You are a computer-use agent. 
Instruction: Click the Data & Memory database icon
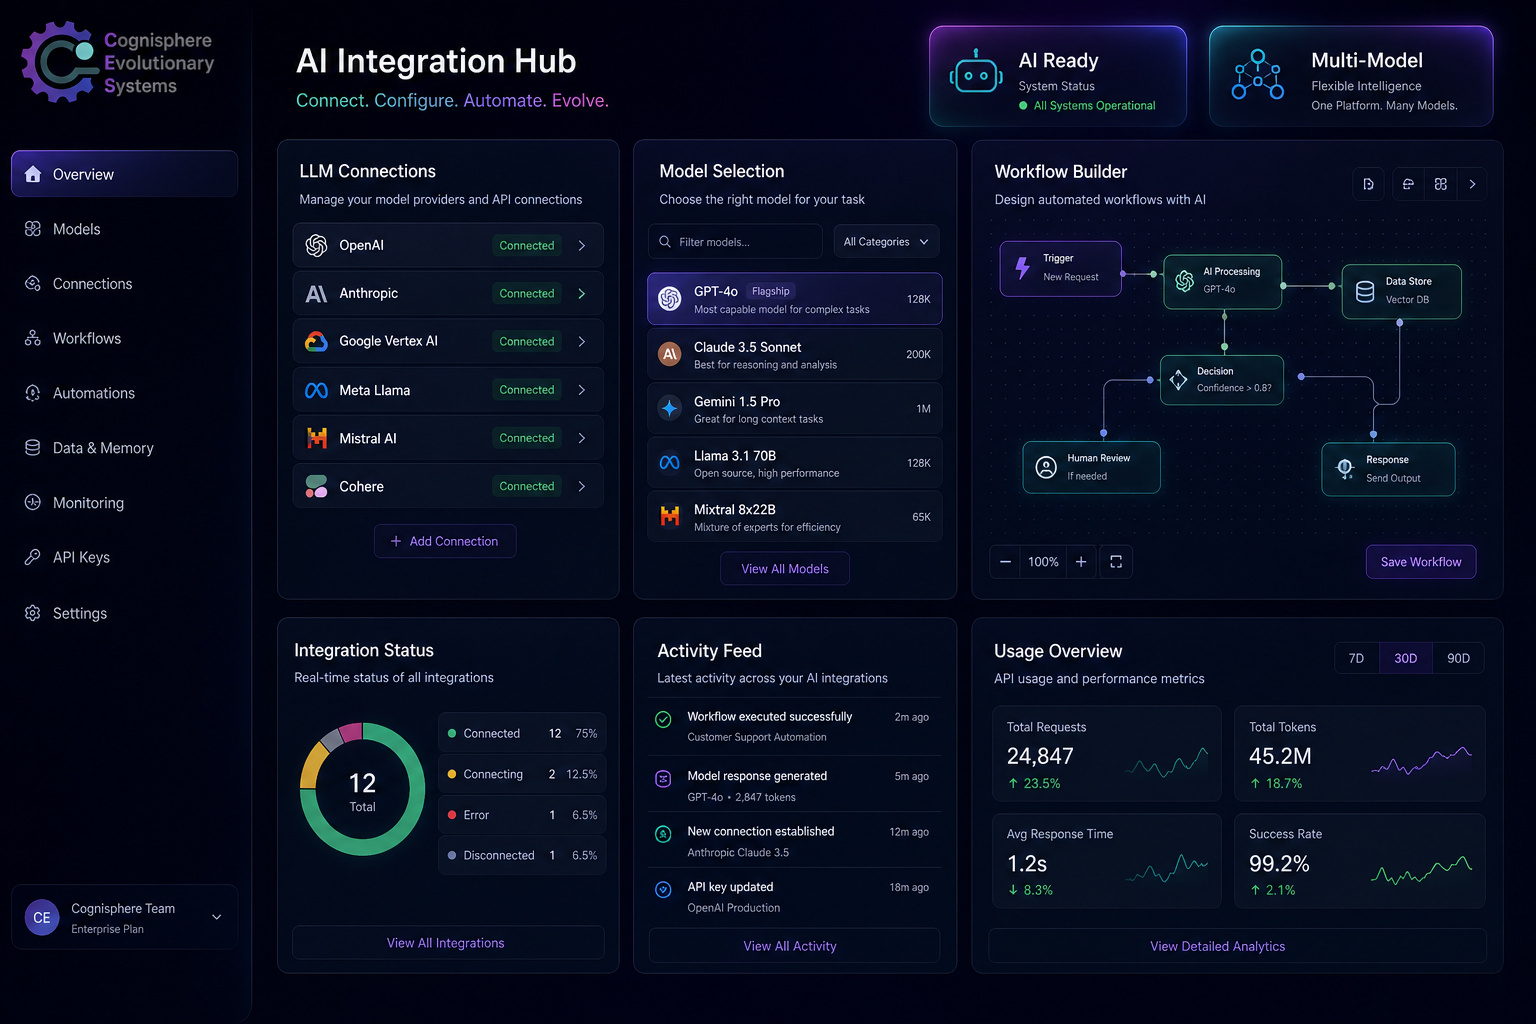33,448
